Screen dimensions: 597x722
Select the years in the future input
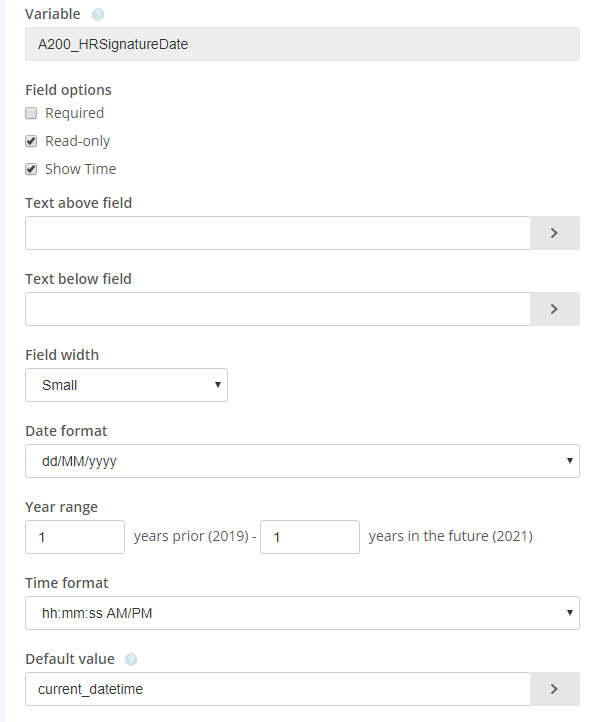(x=310, y=537)
